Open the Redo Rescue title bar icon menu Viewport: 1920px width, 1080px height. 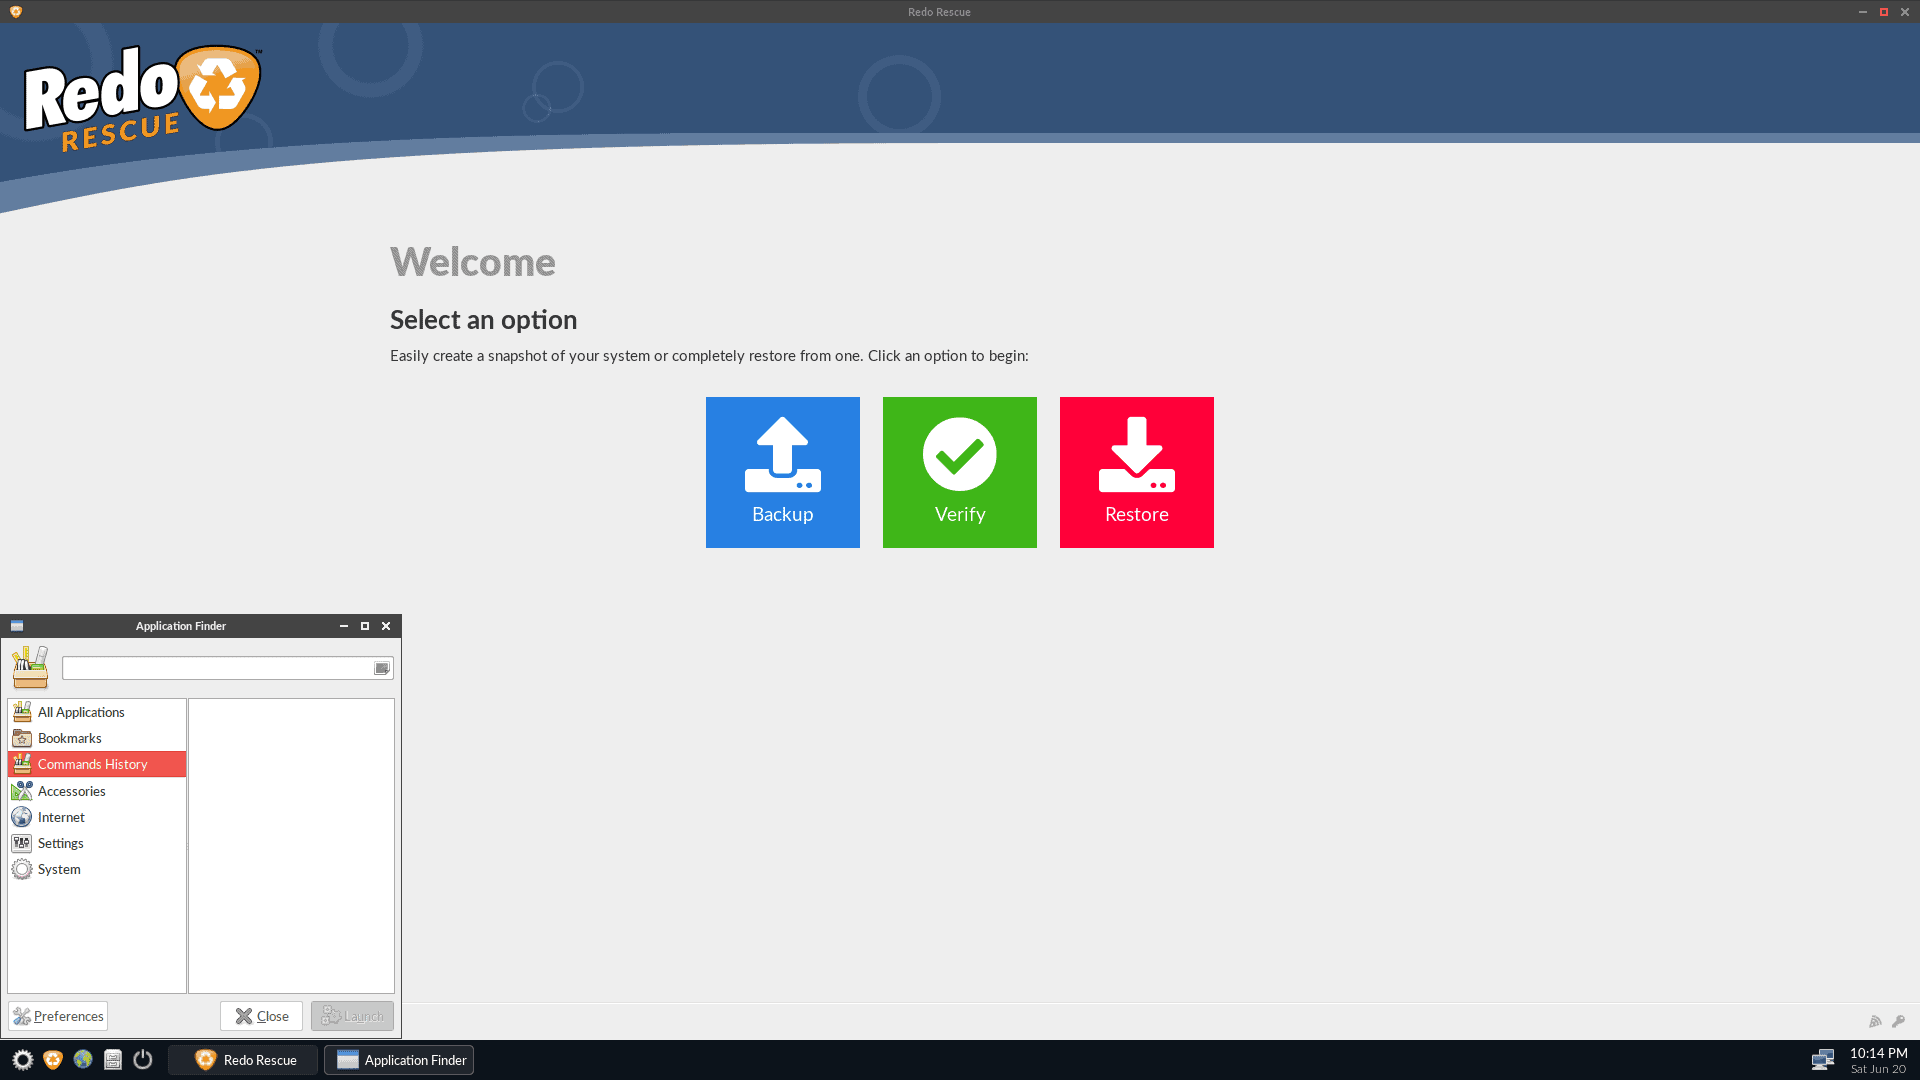tap(15, 12)
